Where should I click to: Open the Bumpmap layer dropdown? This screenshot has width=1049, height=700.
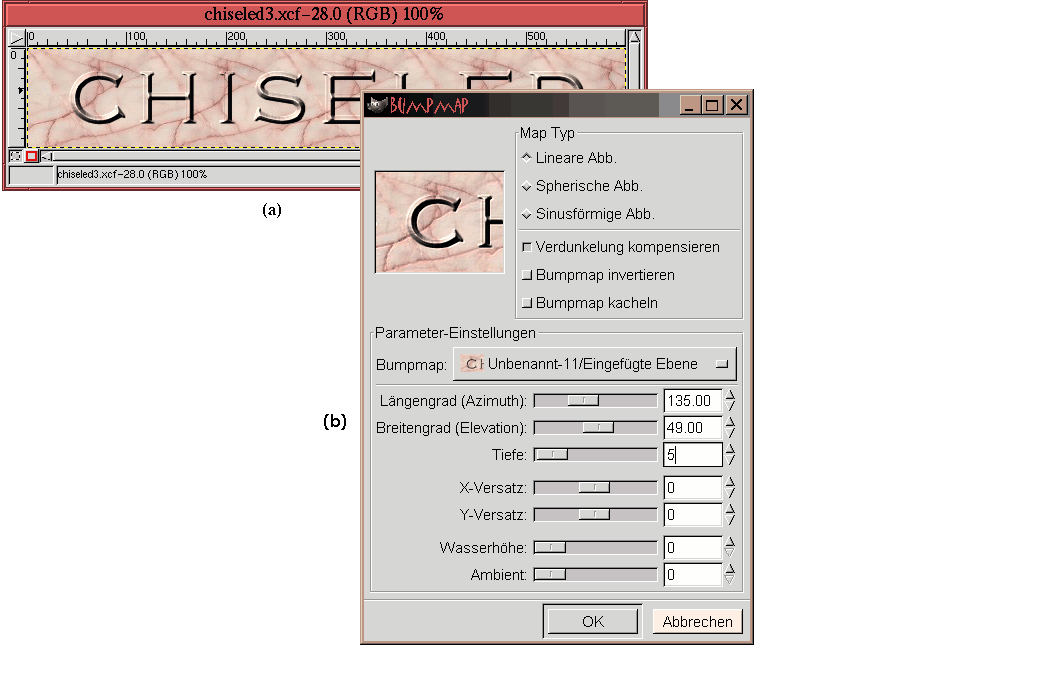pyautogui.click(x=595, y=364)
